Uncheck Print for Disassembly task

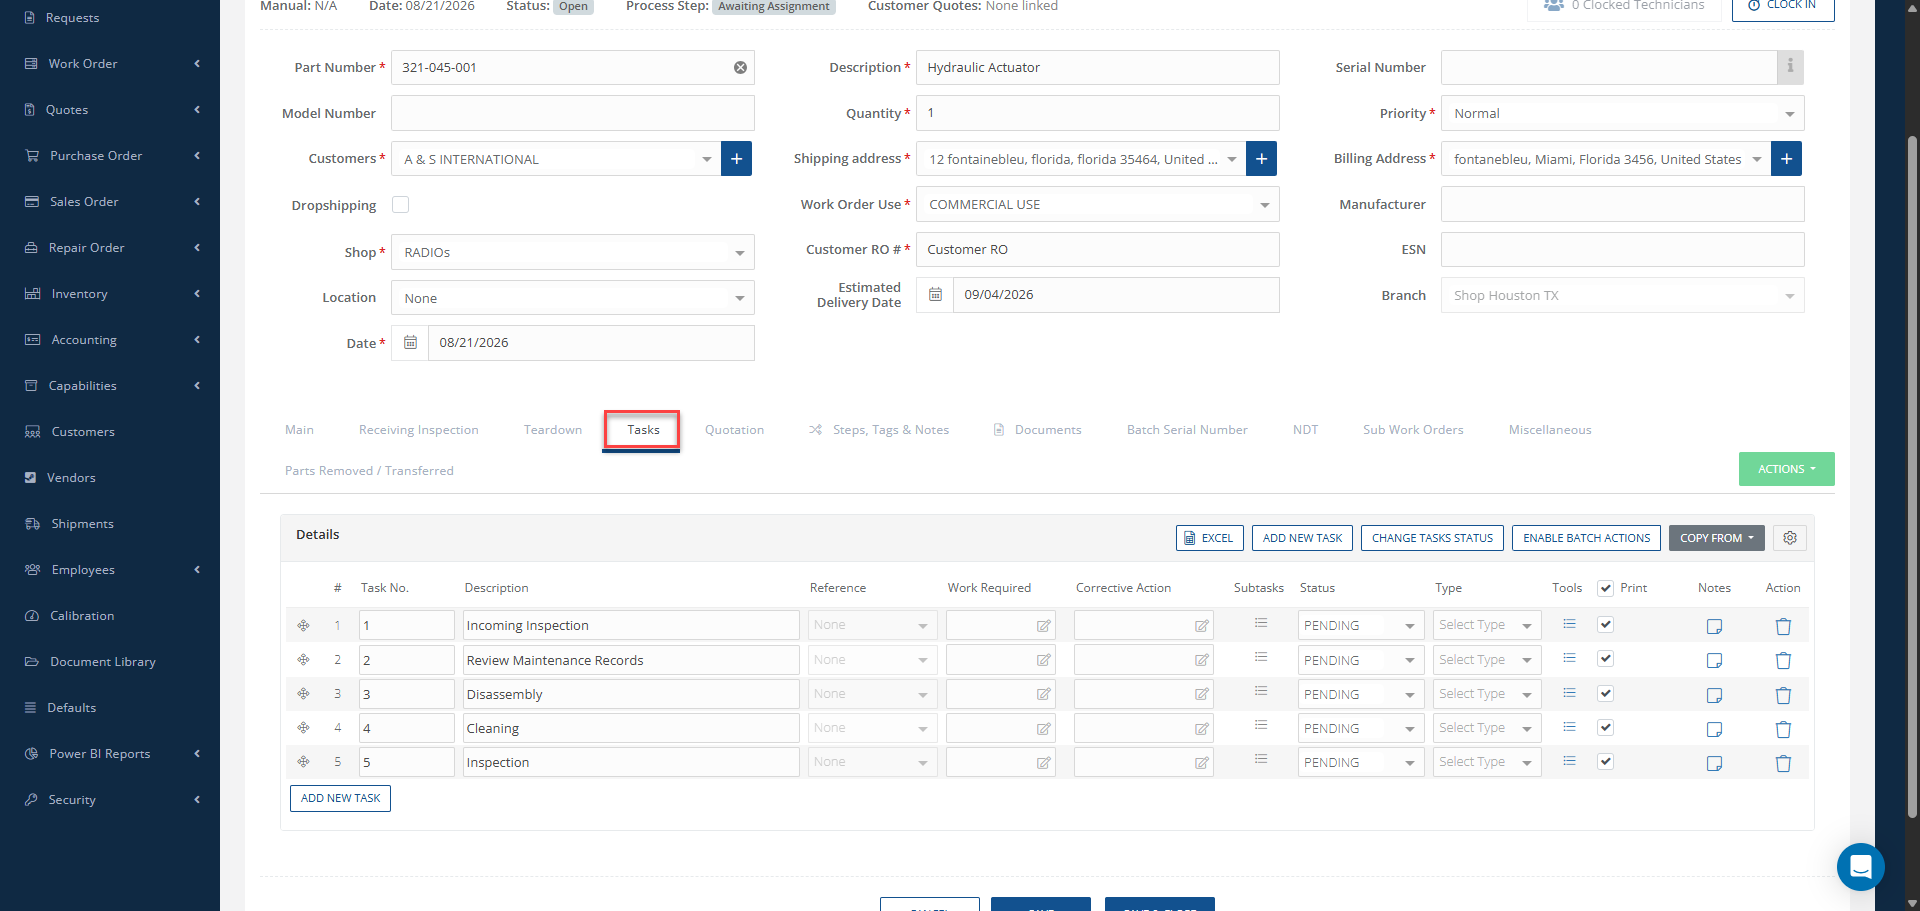(1605, 693)
